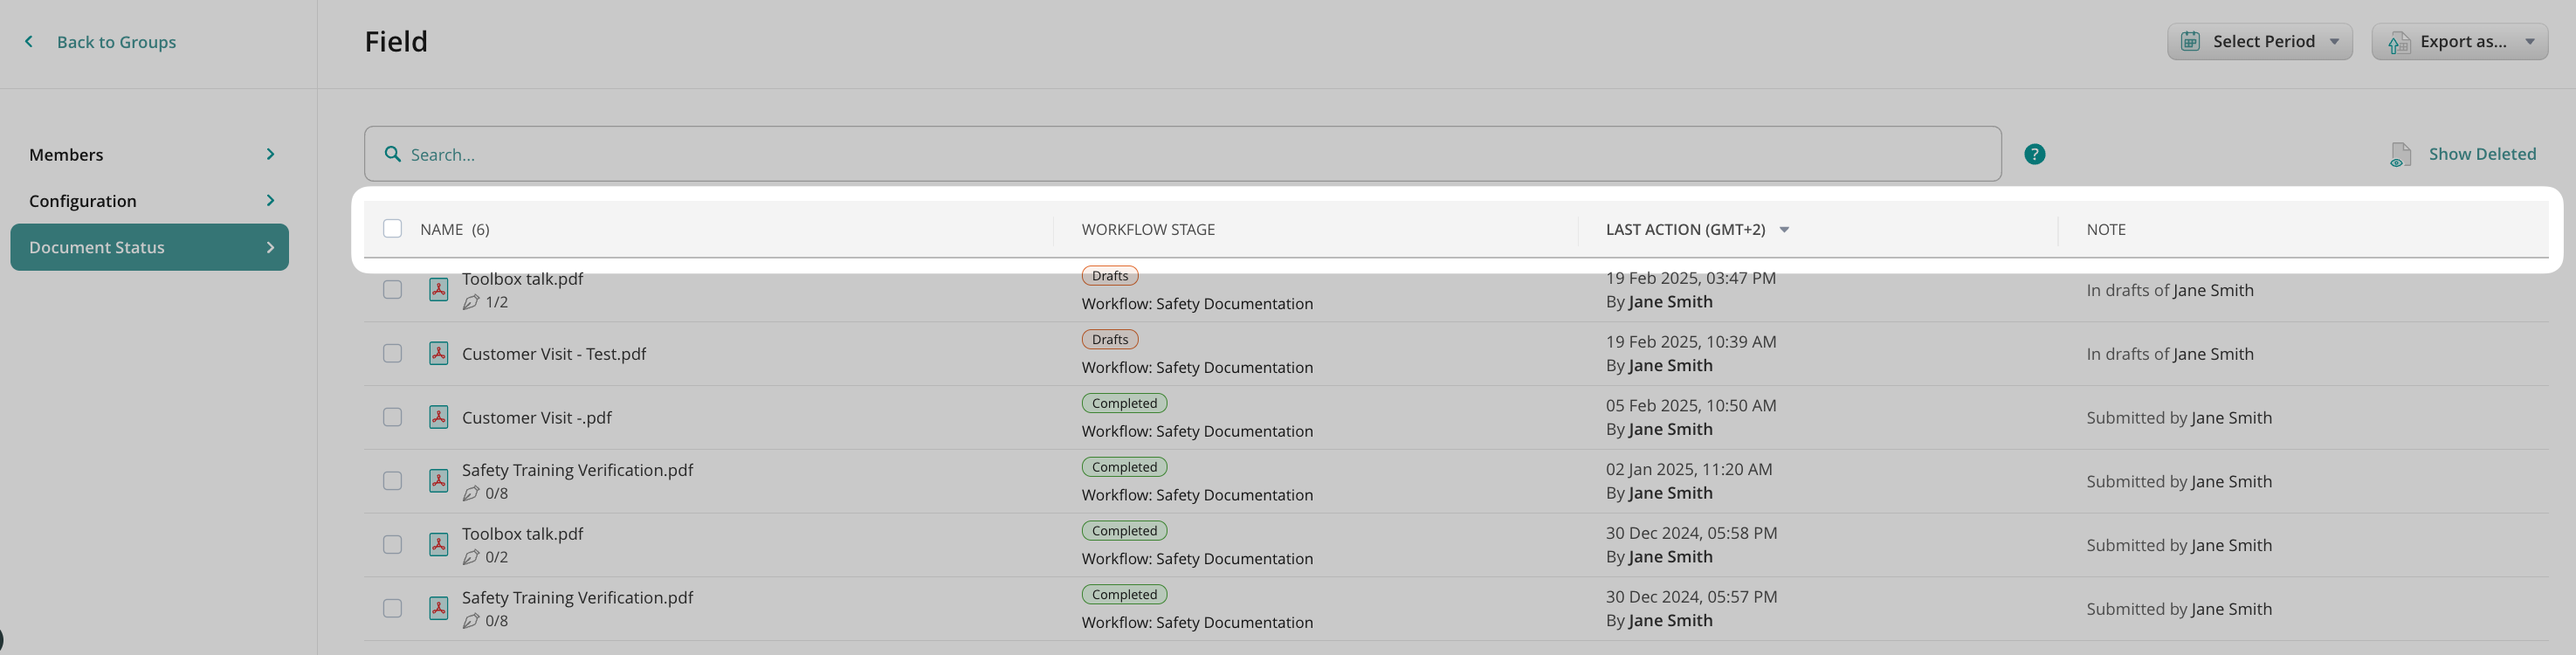Viewport: 2576px width, 655px height.
Task: Select the Customer Visit -.pdf row checkbox
Action: click(x=392, y=417)
